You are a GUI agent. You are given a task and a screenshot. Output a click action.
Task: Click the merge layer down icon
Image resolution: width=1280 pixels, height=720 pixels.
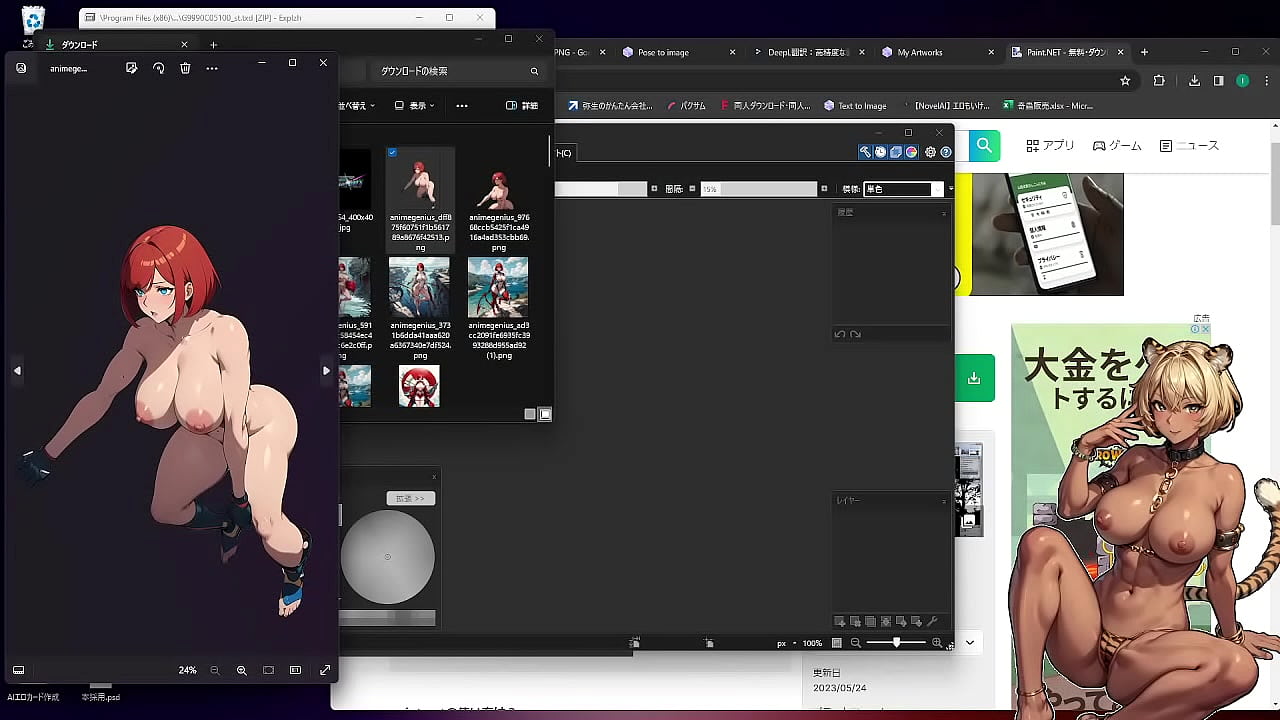(886, 622)
